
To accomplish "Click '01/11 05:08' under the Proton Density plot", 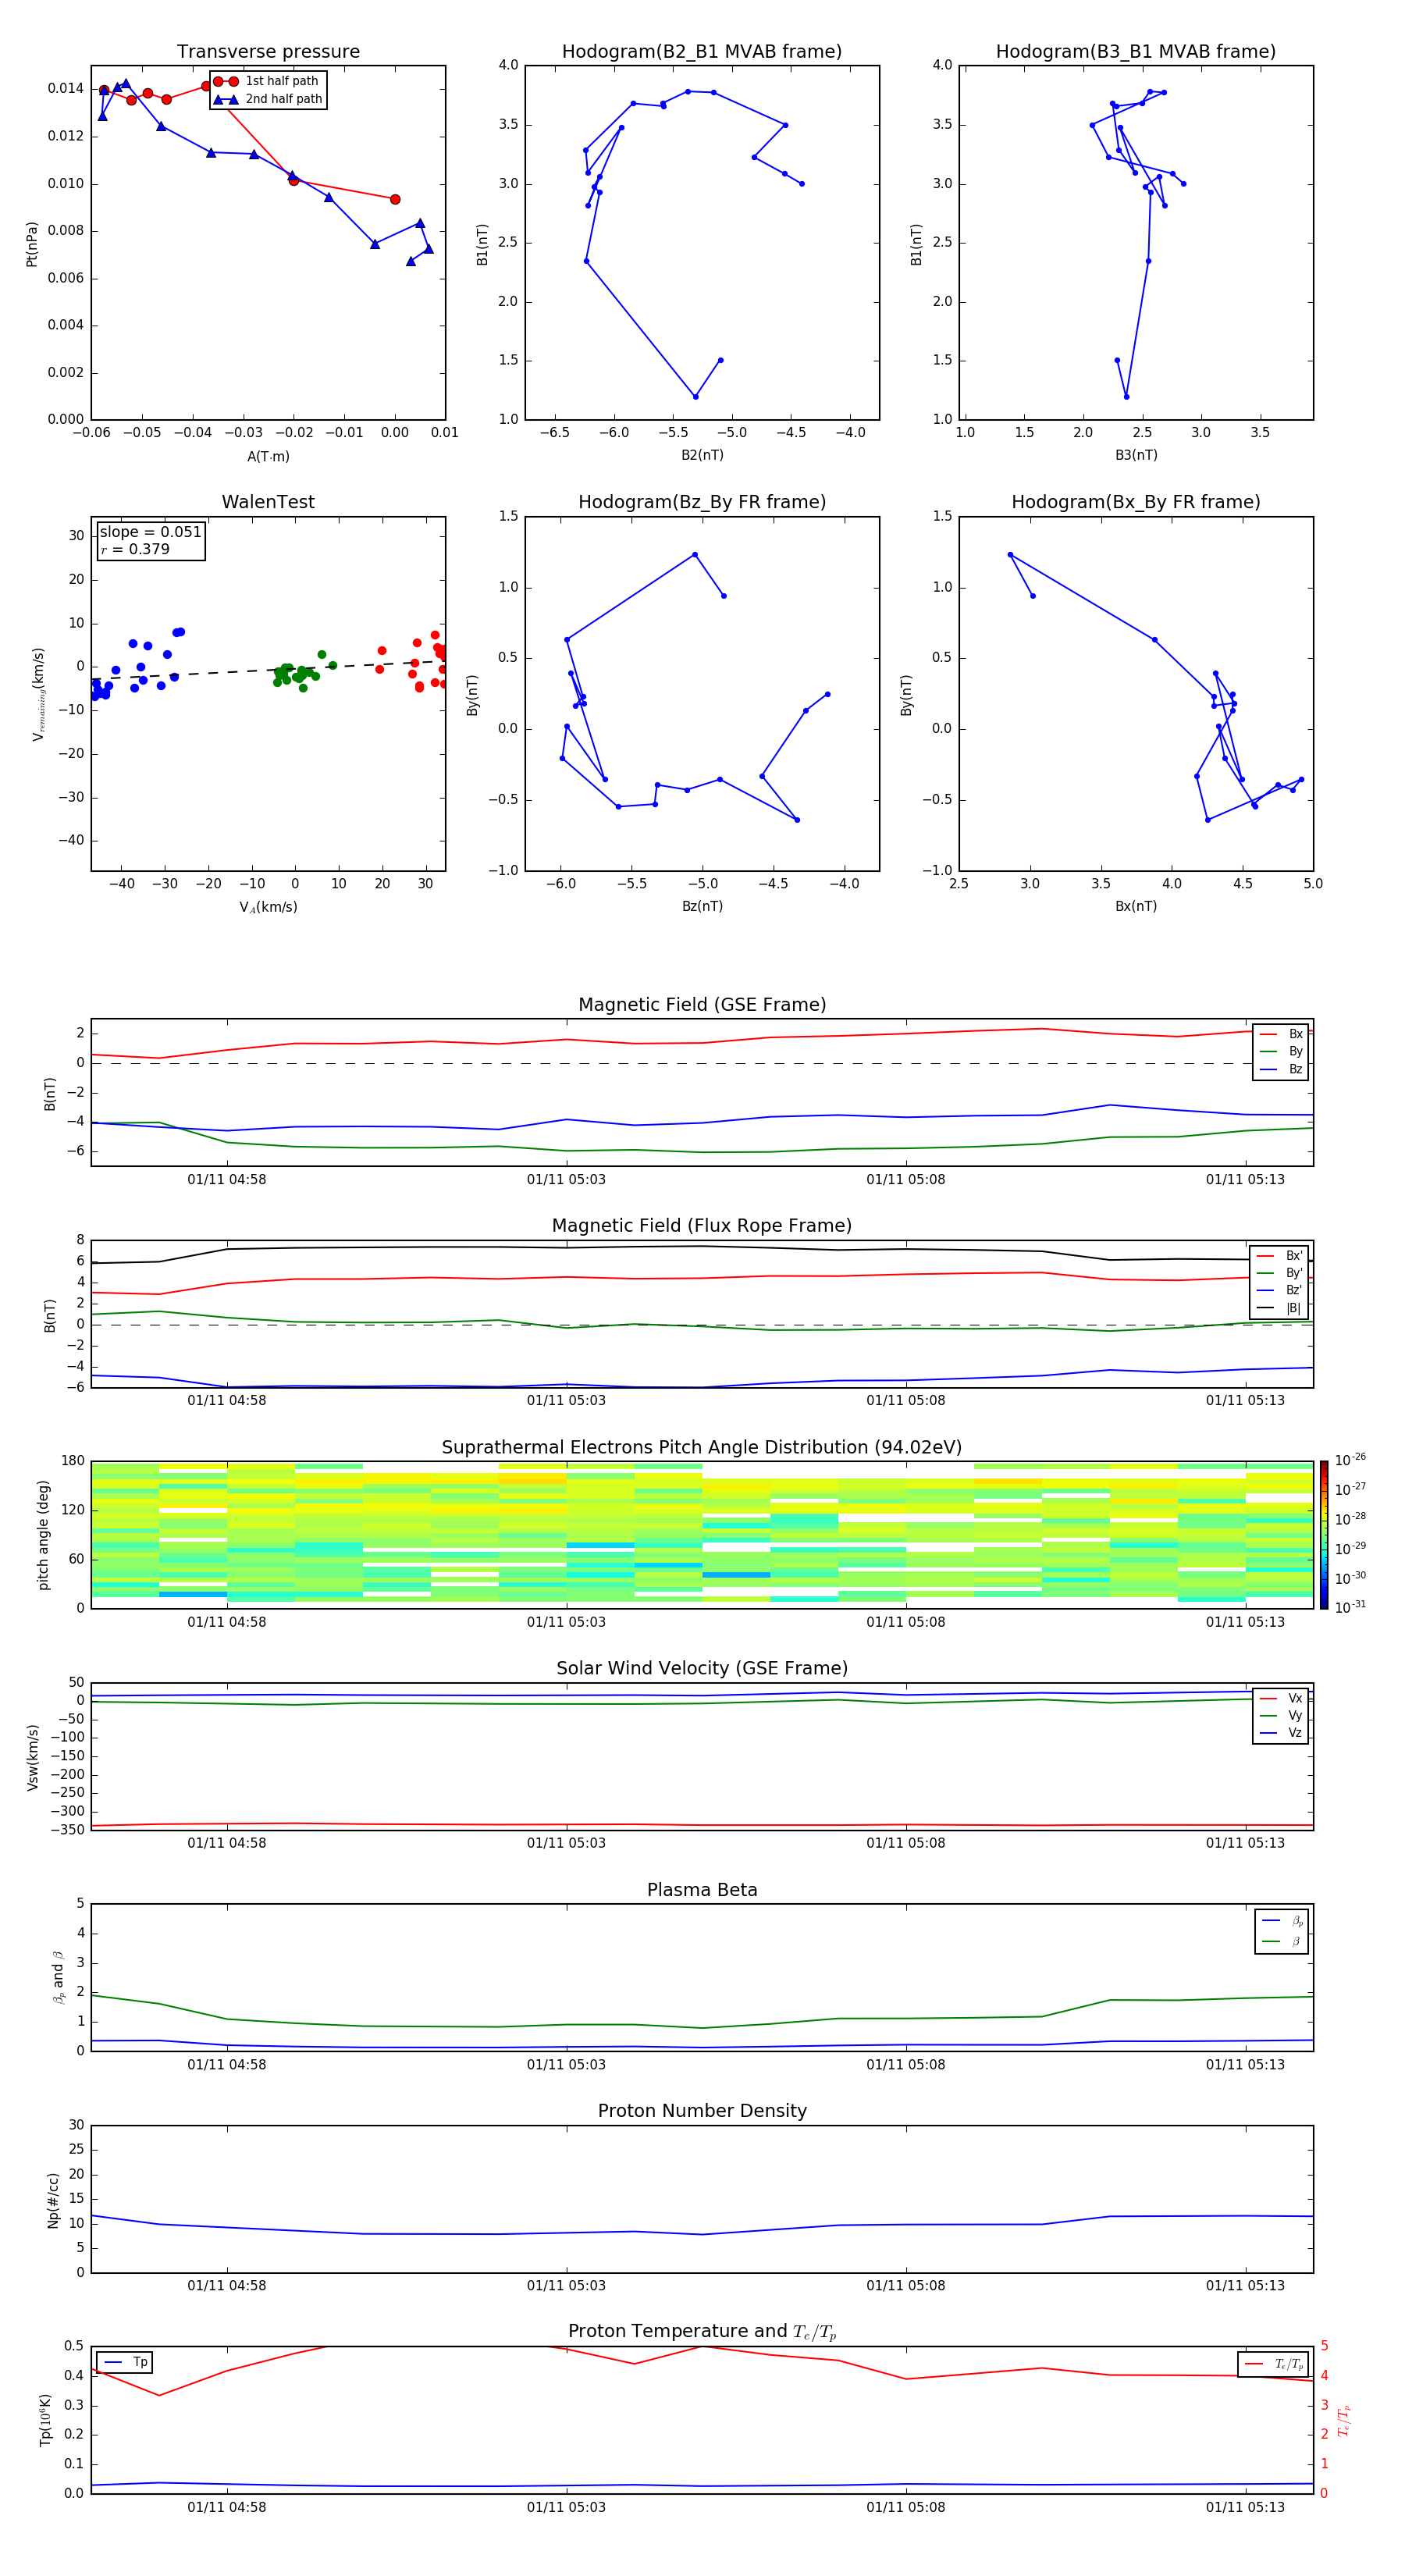I will click(x=905, y=2286).
